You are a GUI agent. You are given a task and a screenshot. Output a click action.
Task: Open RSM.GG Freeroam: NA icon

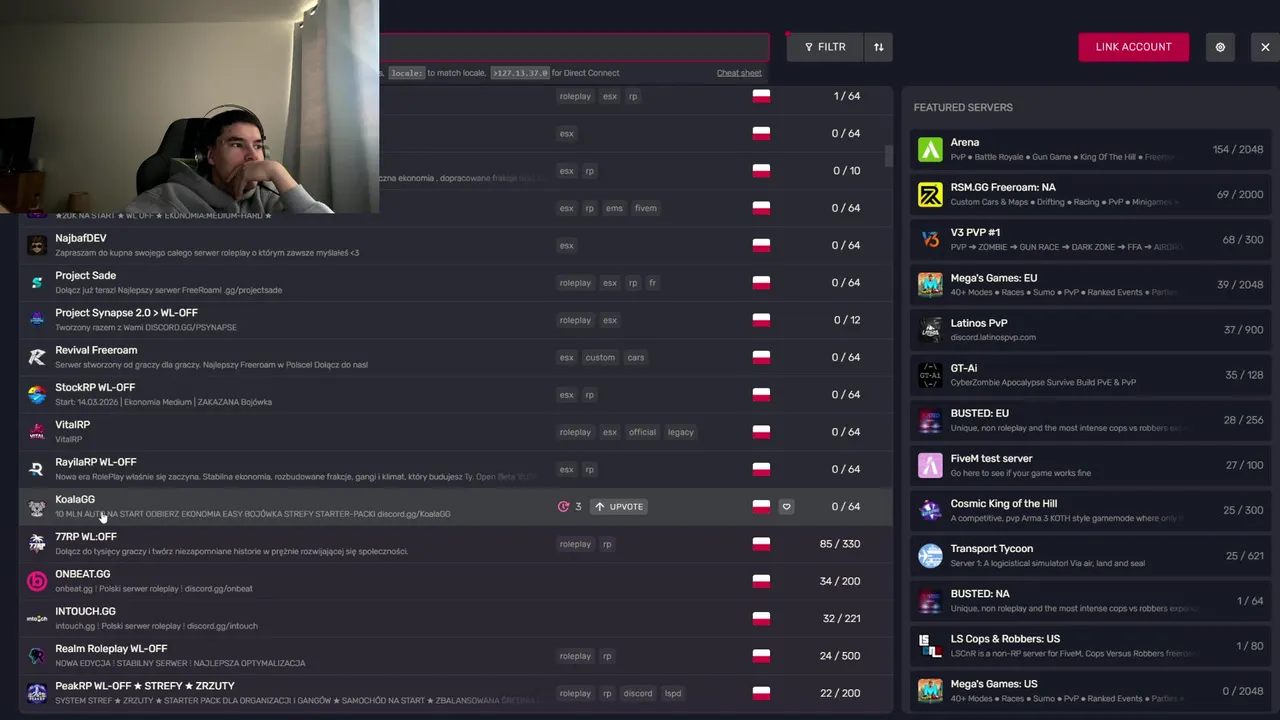[930, 195]
